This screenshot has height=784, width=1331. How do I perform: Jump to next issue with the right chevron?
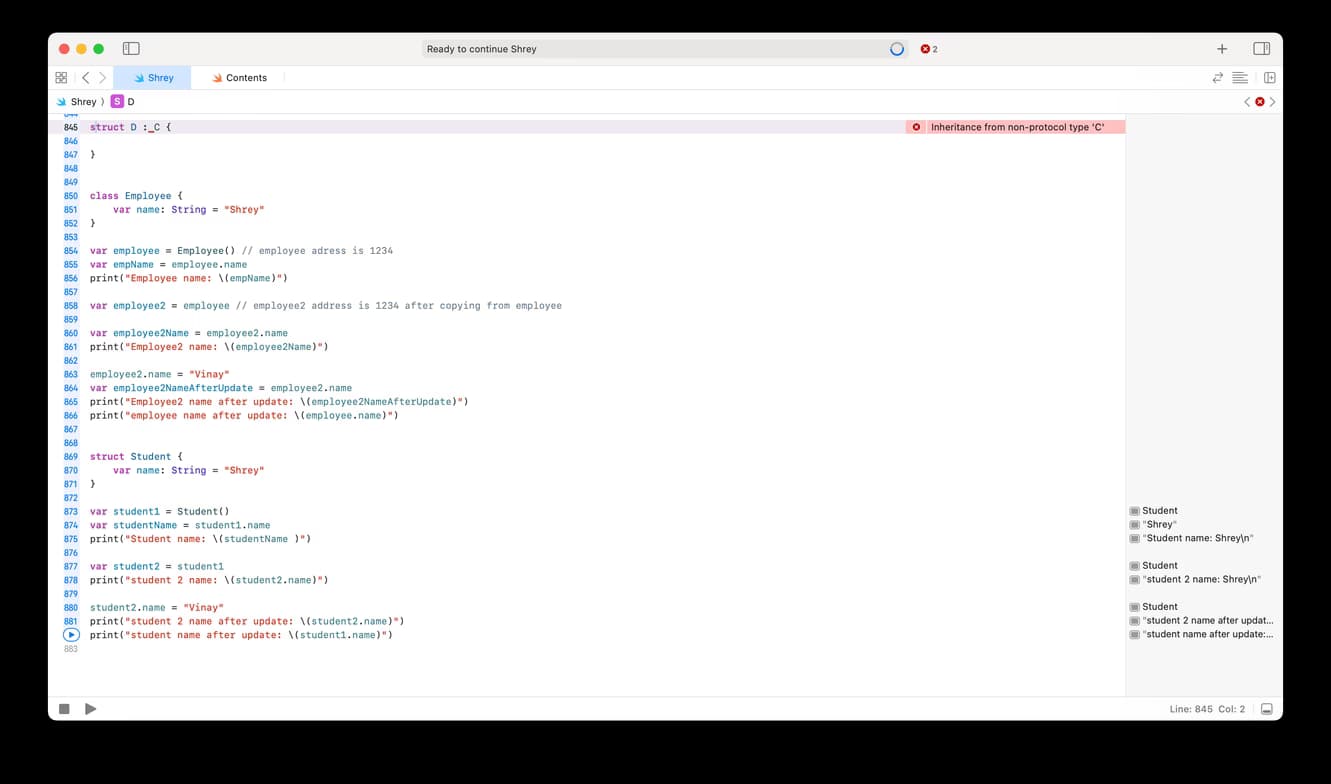(1270, 101)
